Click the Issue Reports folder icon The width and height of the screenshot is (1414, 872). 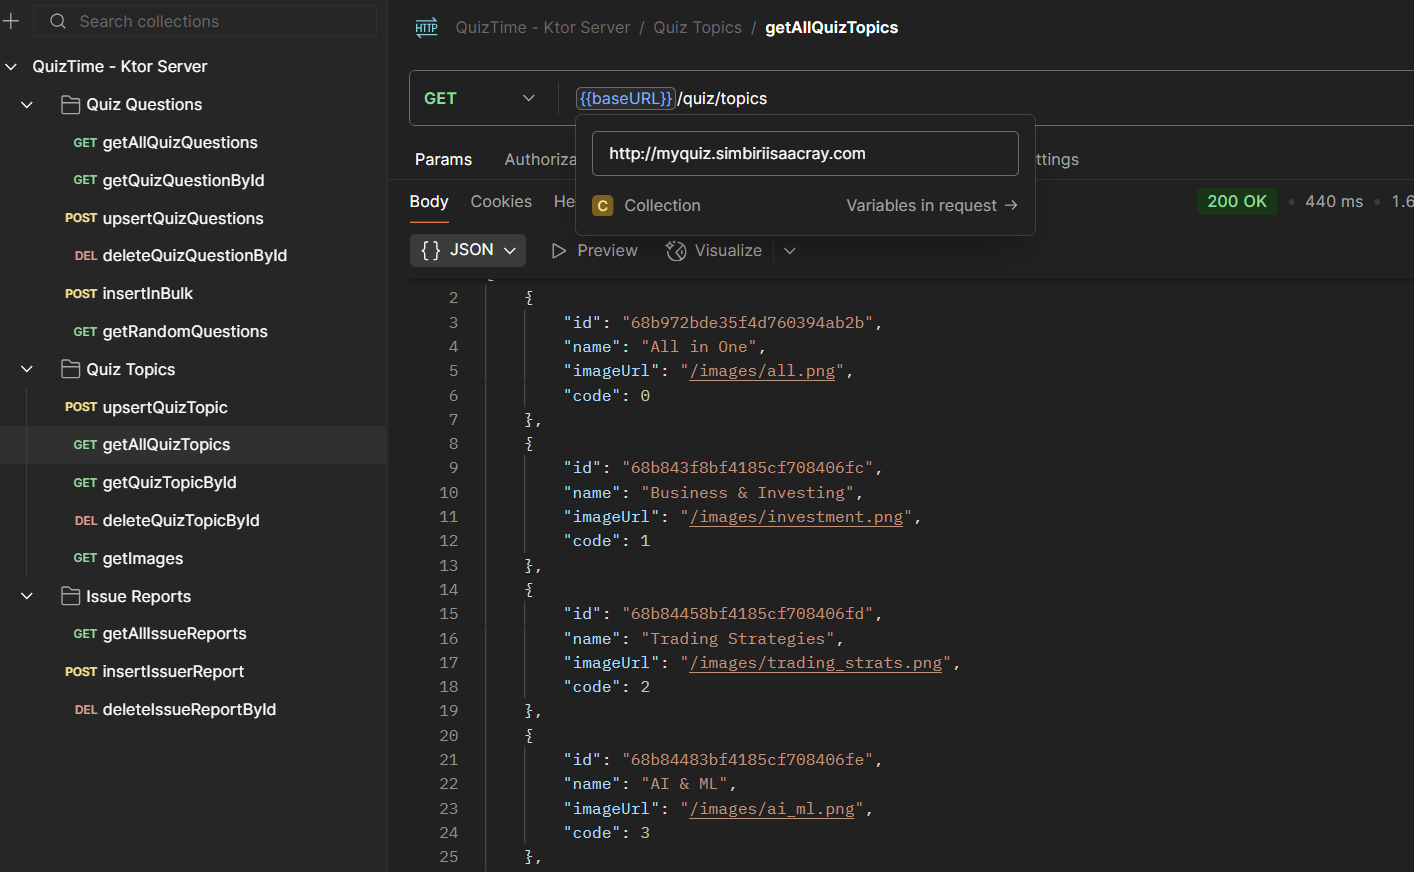tap(70, 596)
